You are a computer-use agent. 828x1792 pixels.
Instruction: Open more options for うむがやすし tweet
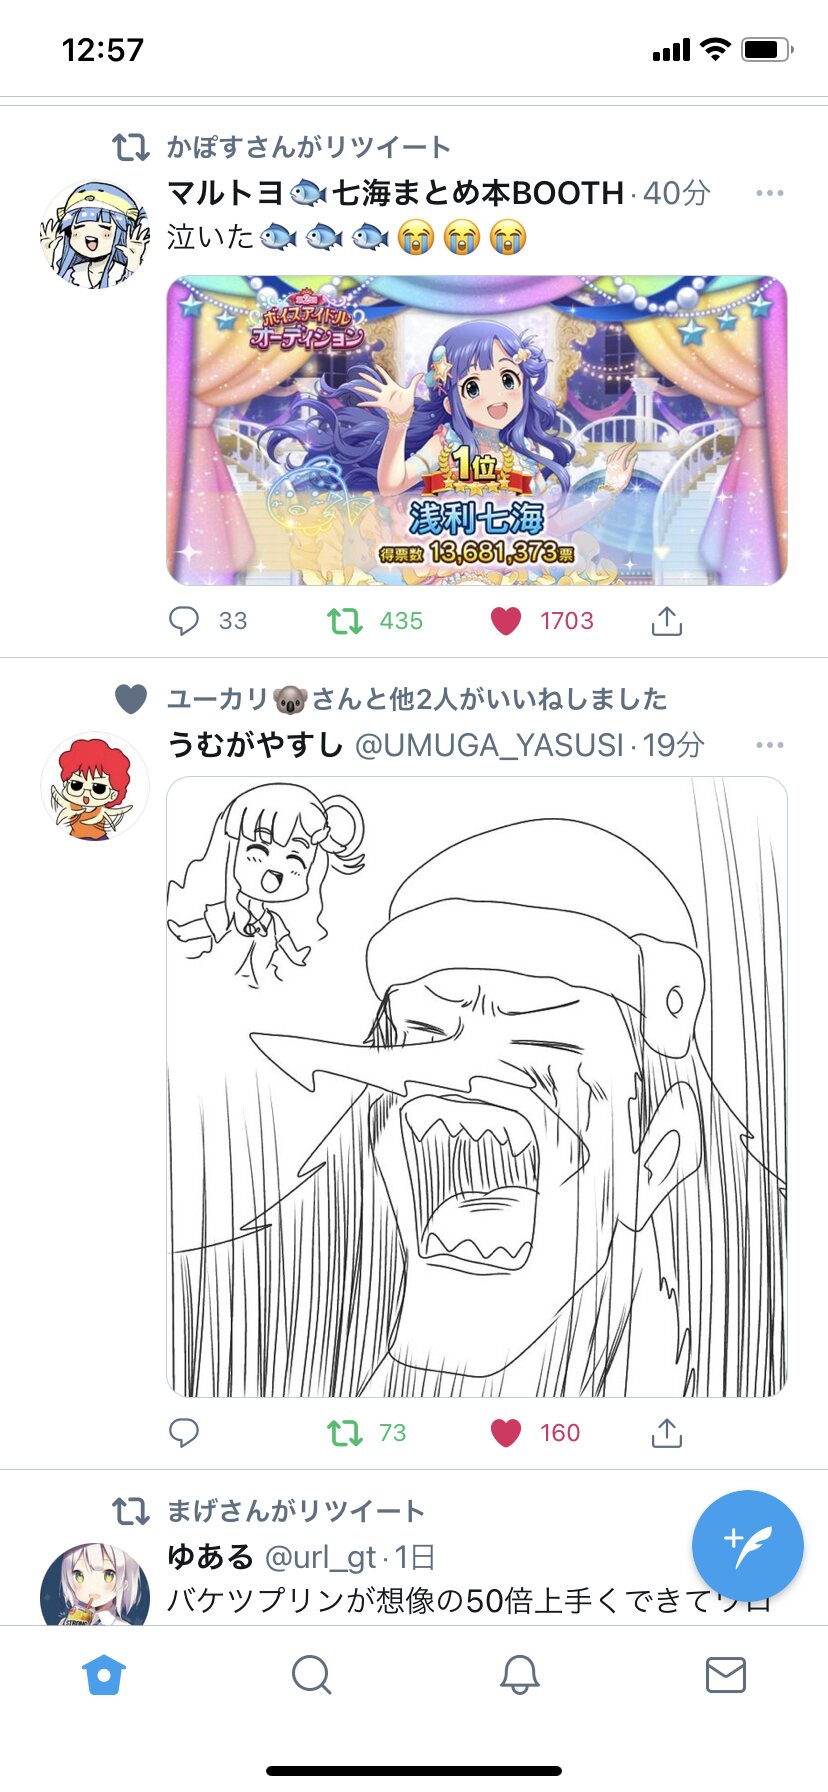click(770, 745)
